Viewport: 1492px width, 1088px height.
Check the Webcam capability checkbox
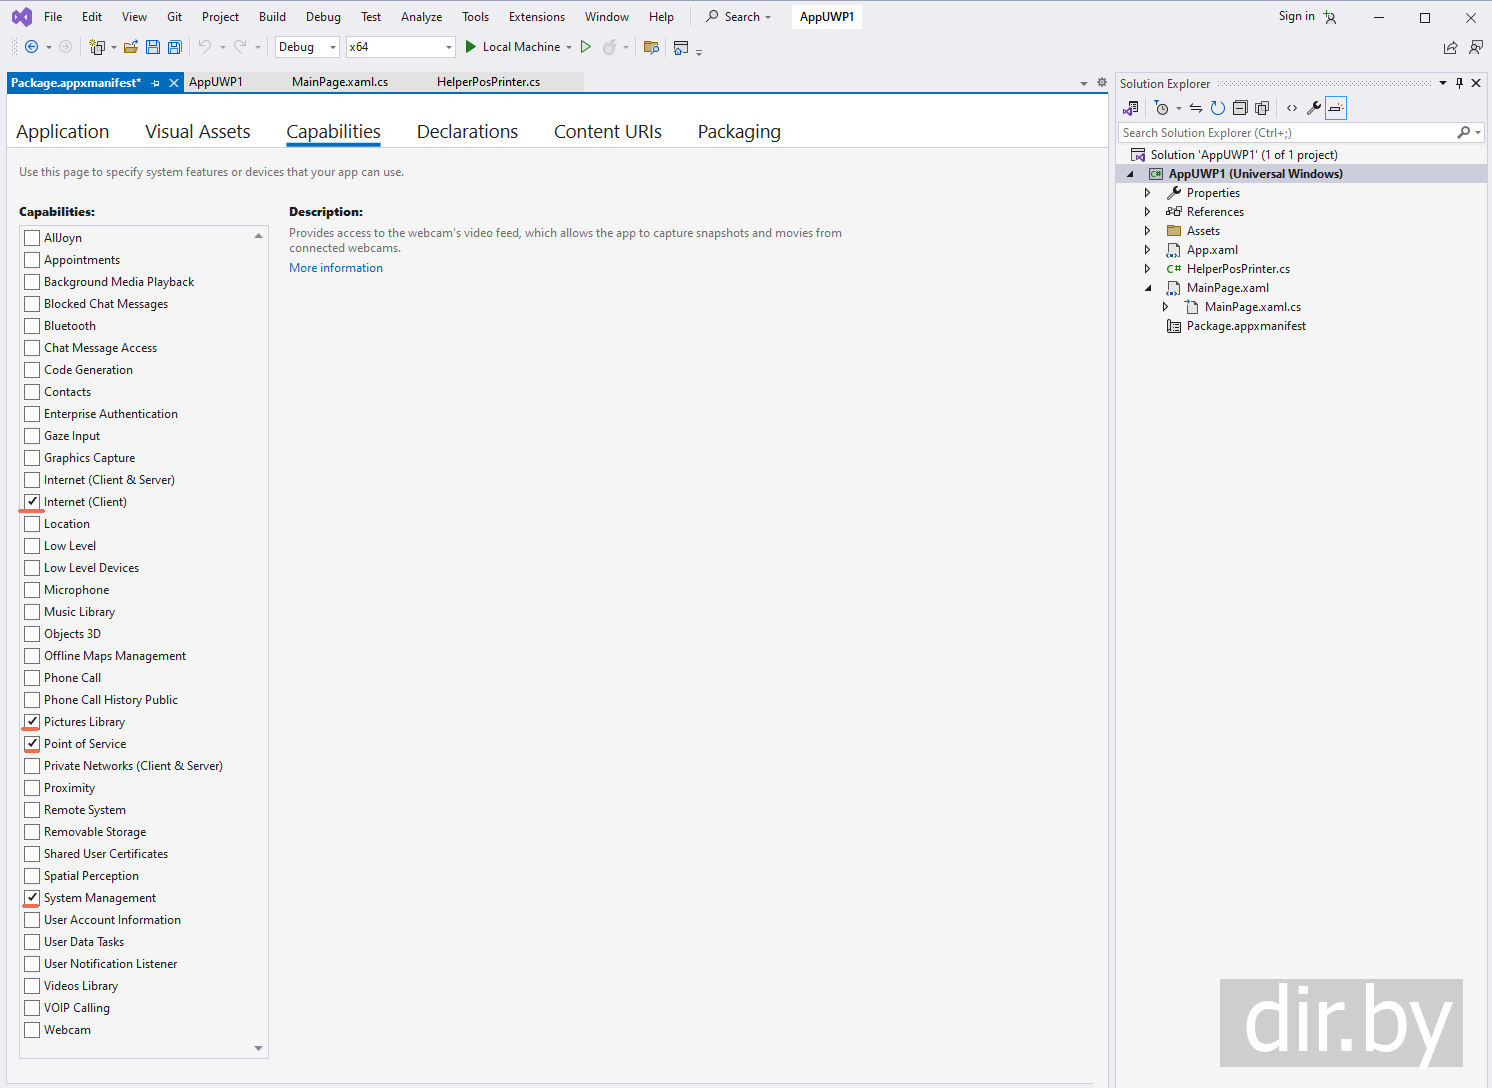32,1030
